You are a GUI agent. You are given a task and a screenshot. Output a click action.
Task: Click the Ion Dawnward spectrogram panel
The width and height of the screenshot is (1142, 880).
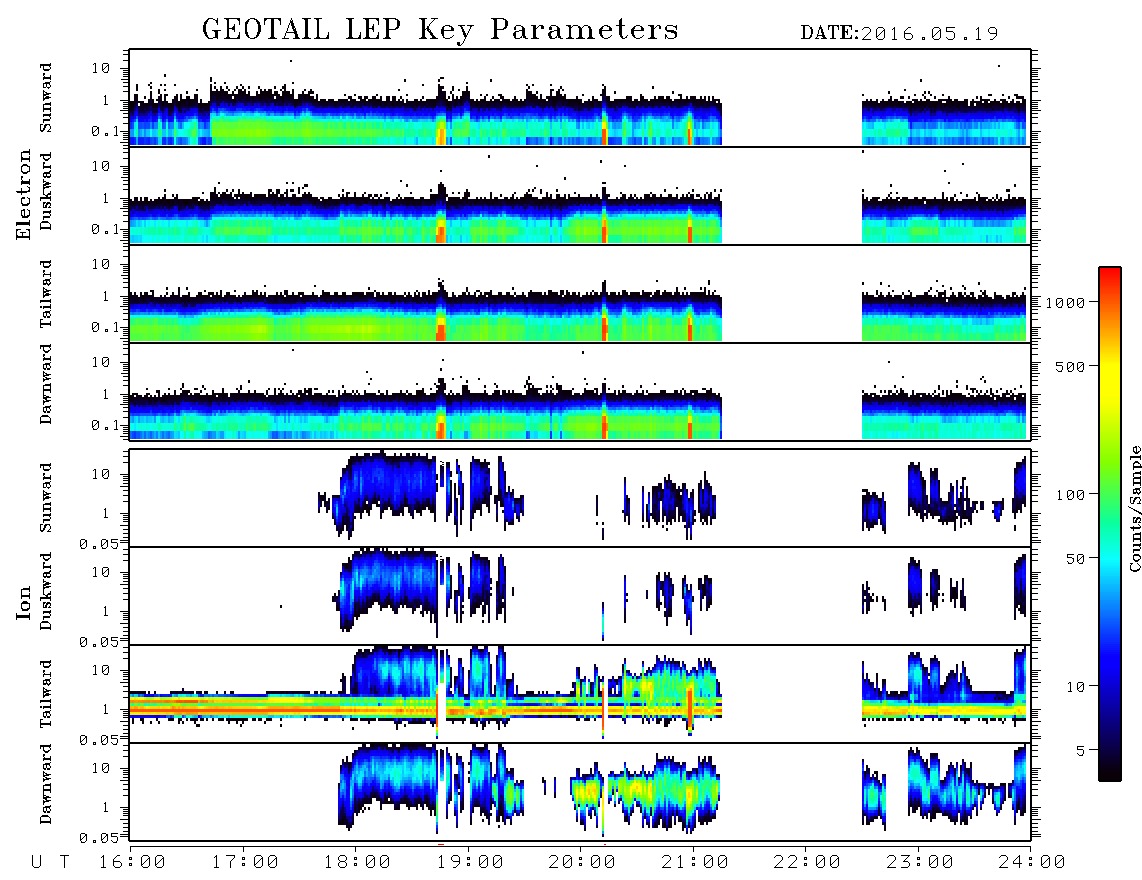click(580, 792)
